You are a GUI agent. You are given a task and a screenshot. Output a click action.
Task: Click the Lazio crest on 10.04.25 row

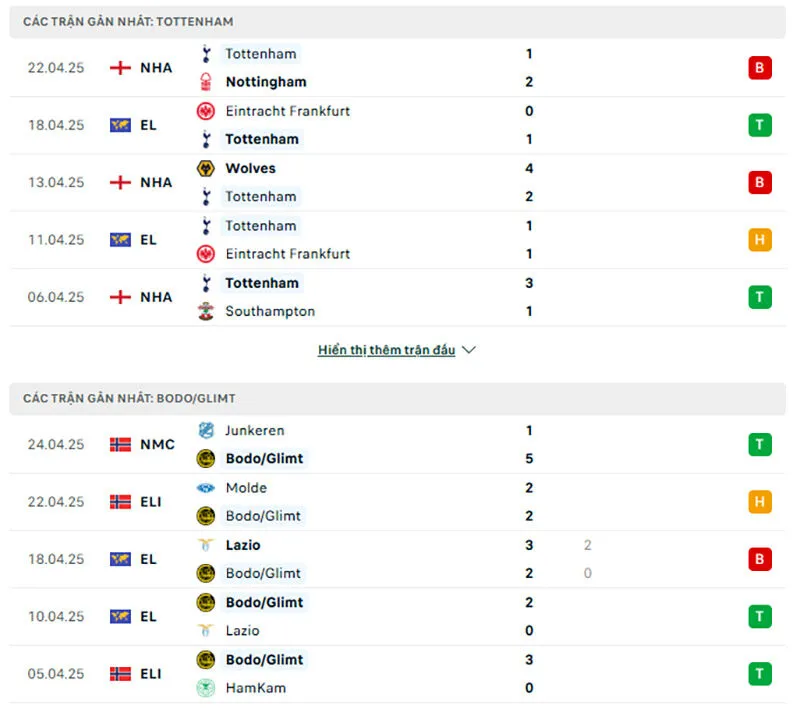tap(206, 631)
